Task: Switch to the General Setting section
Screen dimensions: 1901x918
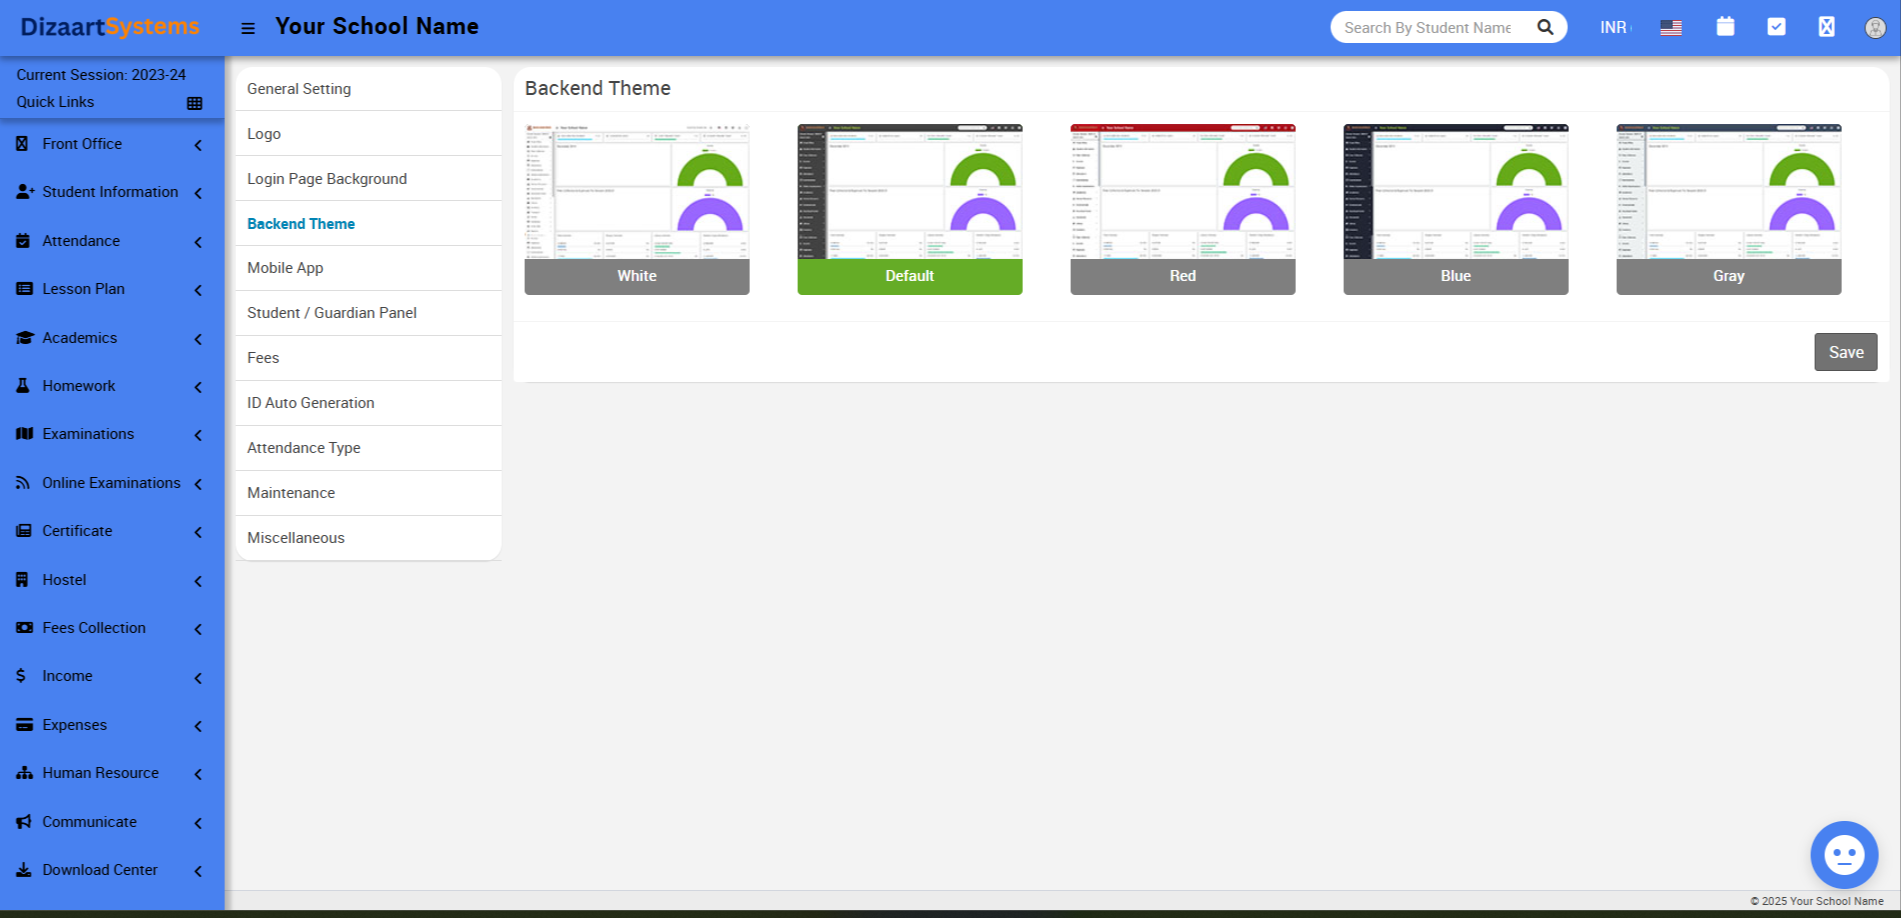Action: tap(299, 89)
